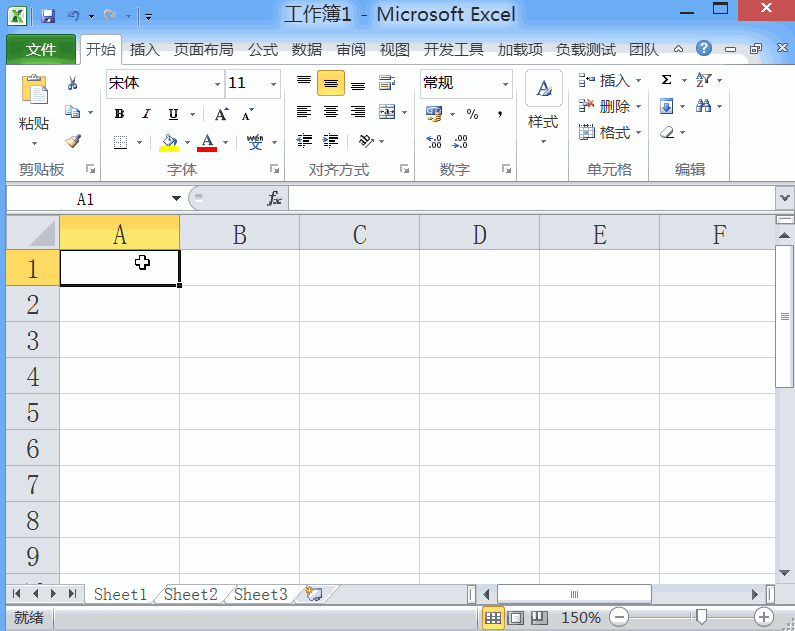The image size is (795, 631).
Task: Switch to the 视图 ribbon tab
Action: [394, 50]
